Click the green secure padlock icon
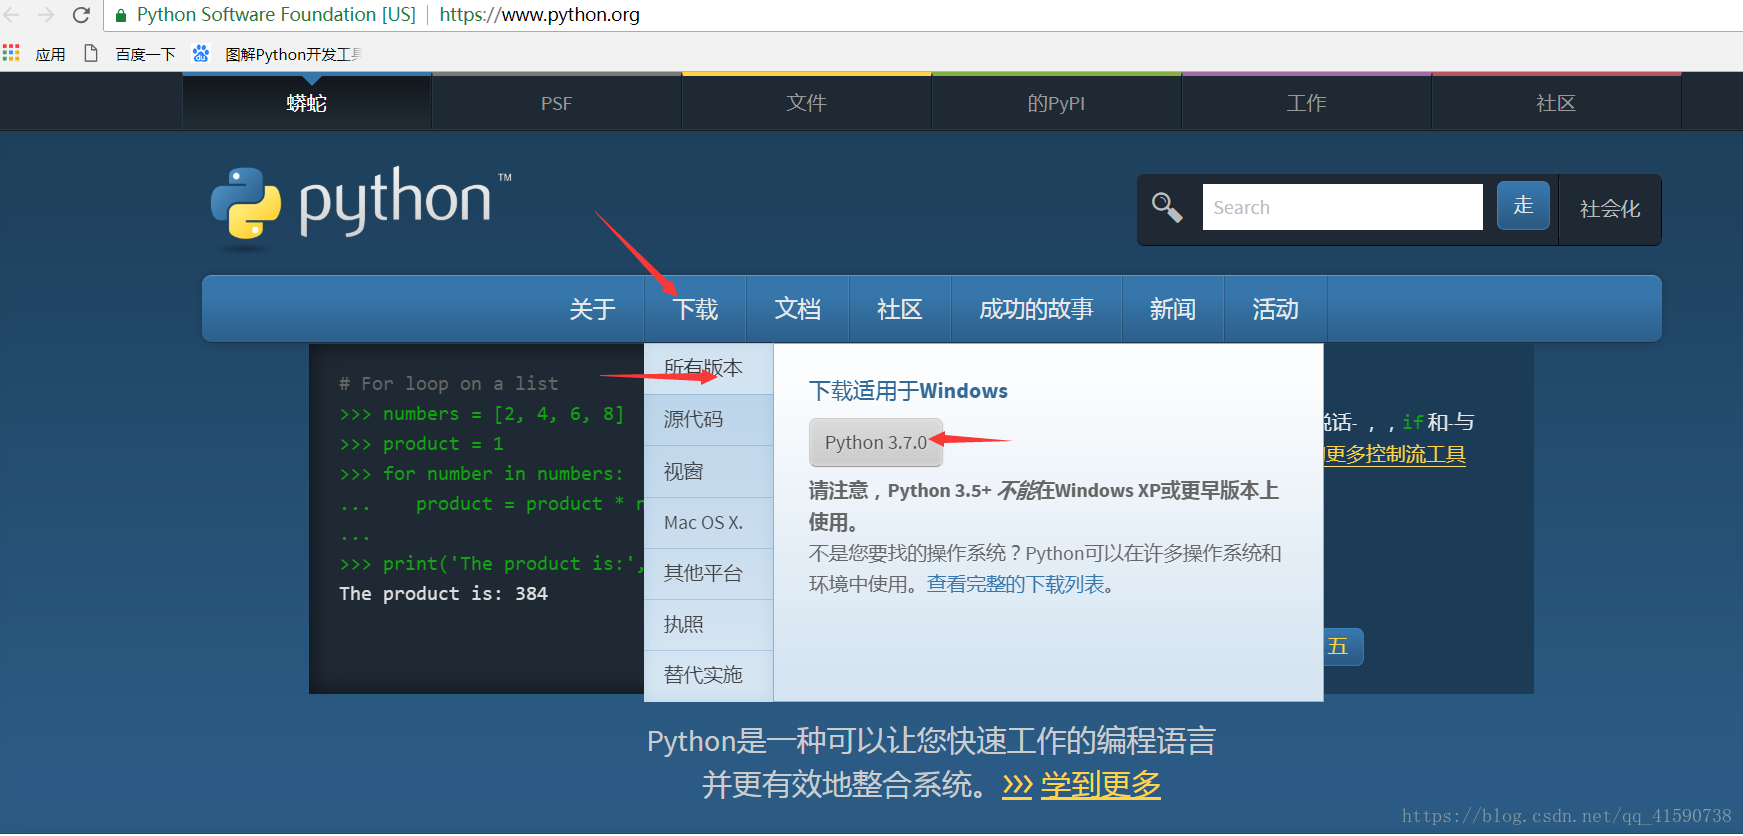 [x=121, y=16]
